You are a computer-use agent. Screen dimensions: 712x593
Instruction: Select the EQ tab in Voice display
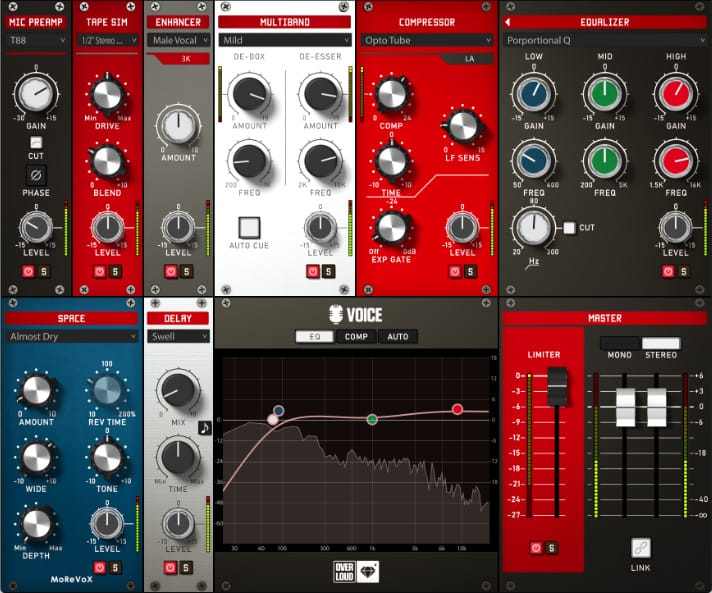point(315,336)
